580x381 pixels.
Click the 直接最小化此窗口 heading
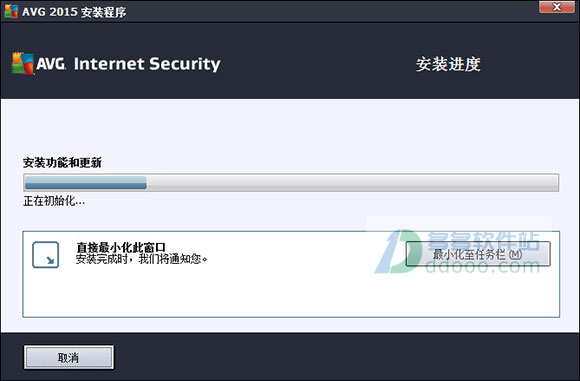click(x=121, y=247)
